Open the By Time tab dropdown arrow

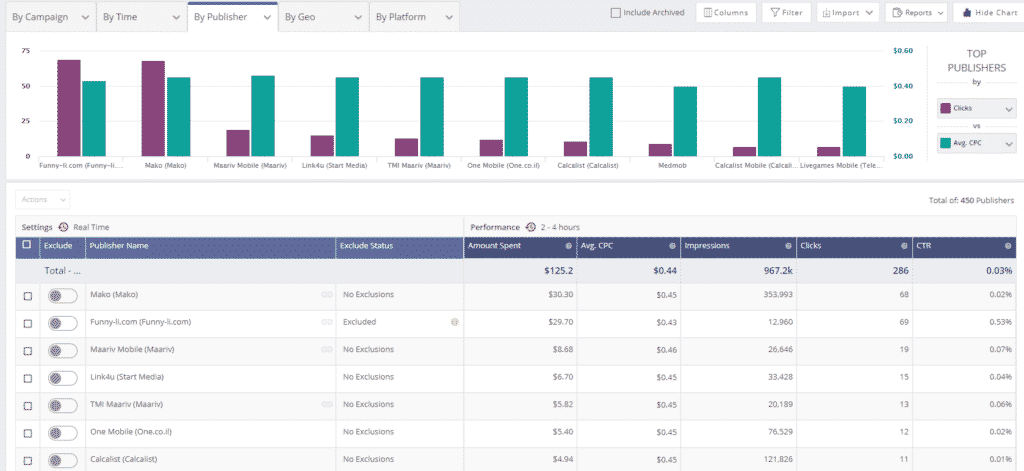coord(176,18)
